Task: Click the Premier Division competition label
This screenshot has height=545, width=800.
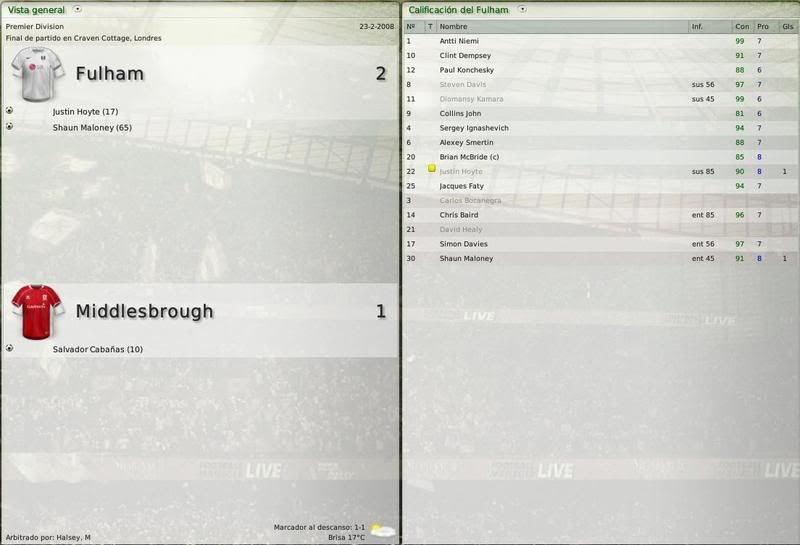Action: coord(35,27)
